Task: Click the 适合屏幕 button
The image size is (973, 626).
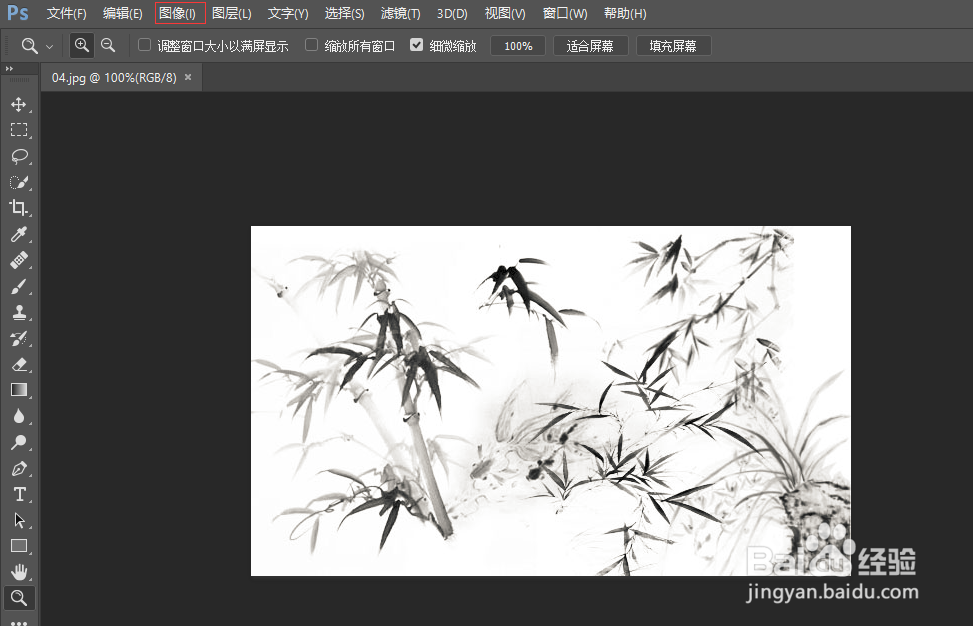Action: [590, 46]
